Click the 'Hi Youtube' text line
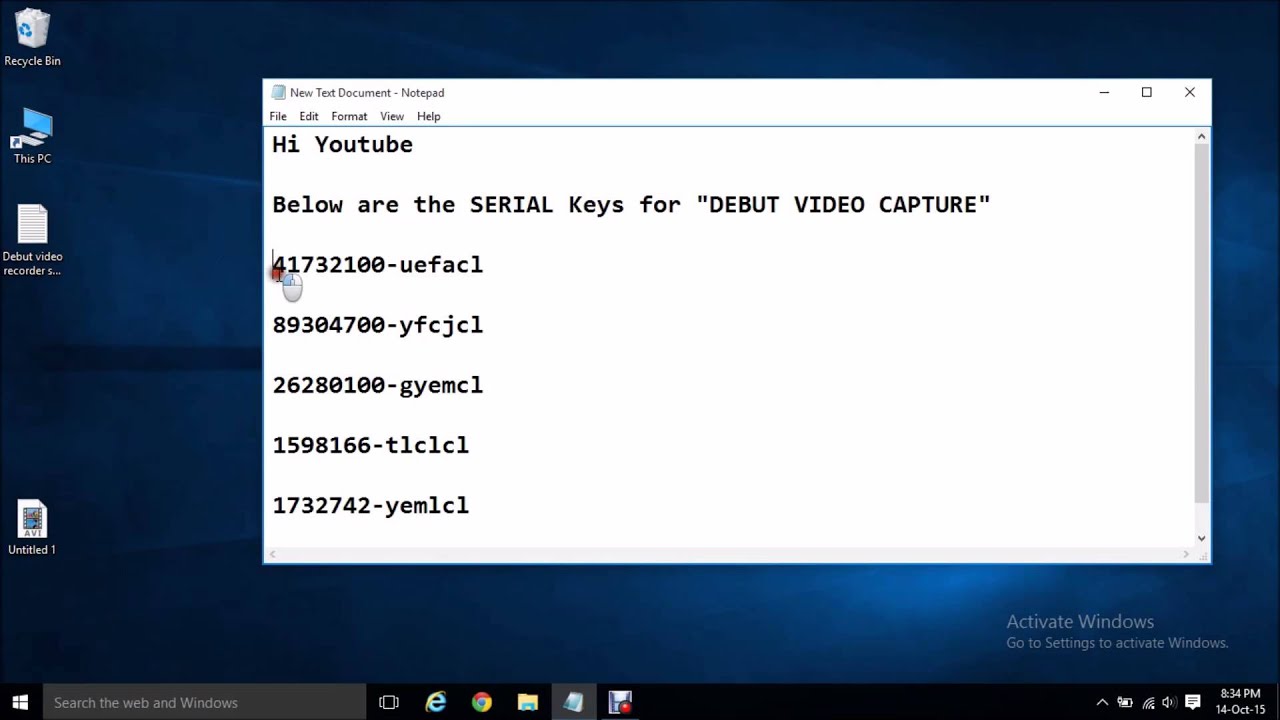 pyautogui.click(x=342, y=144)
